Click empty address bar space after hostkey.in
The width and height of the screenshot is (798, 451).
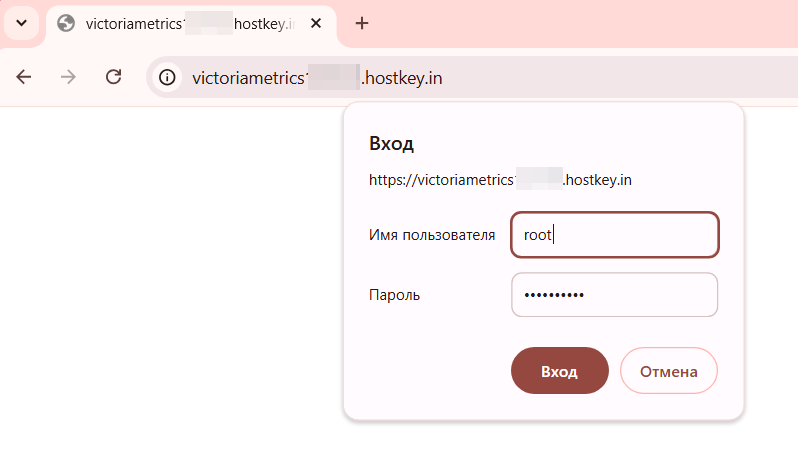pos(616,78)
